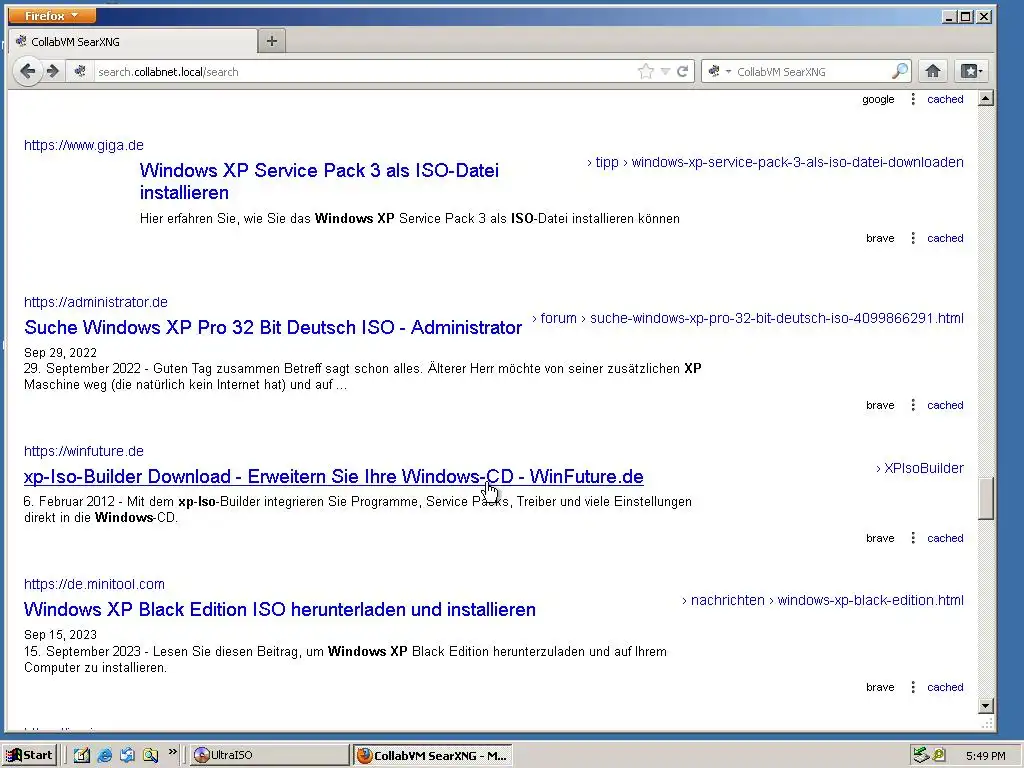1024x768 pixels.
Task: Switch to UltraISO taskbar button
Action: (270, 755)
